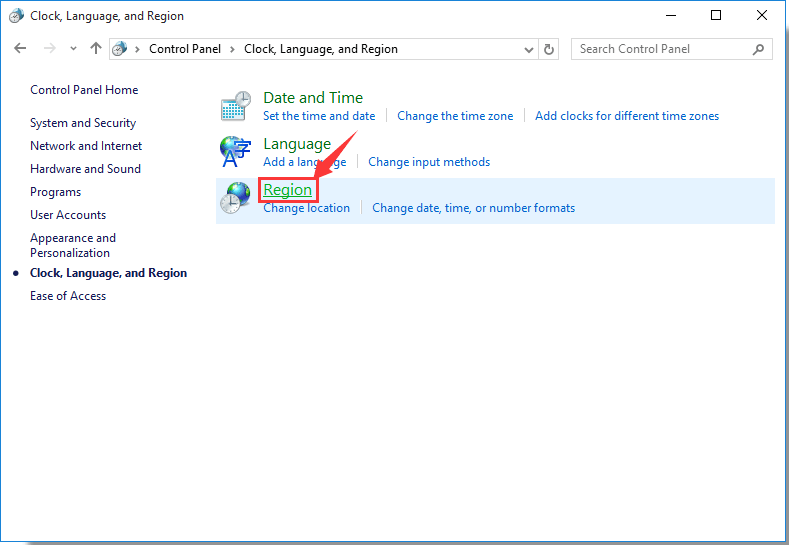Viewport: 789px width, 545px height.
Task: Click the Language globe icon
Action: click(x=236, y=152)
